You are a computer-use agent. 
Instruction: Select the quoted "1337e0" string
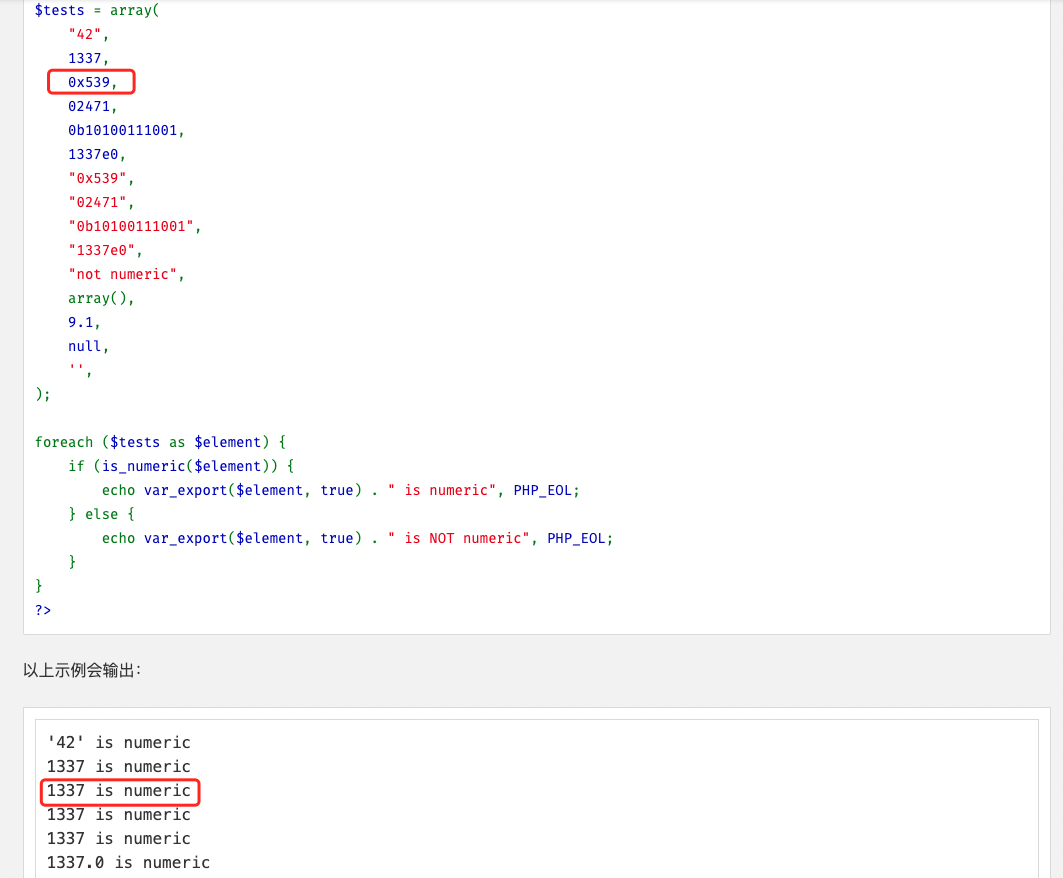(105, 250)
